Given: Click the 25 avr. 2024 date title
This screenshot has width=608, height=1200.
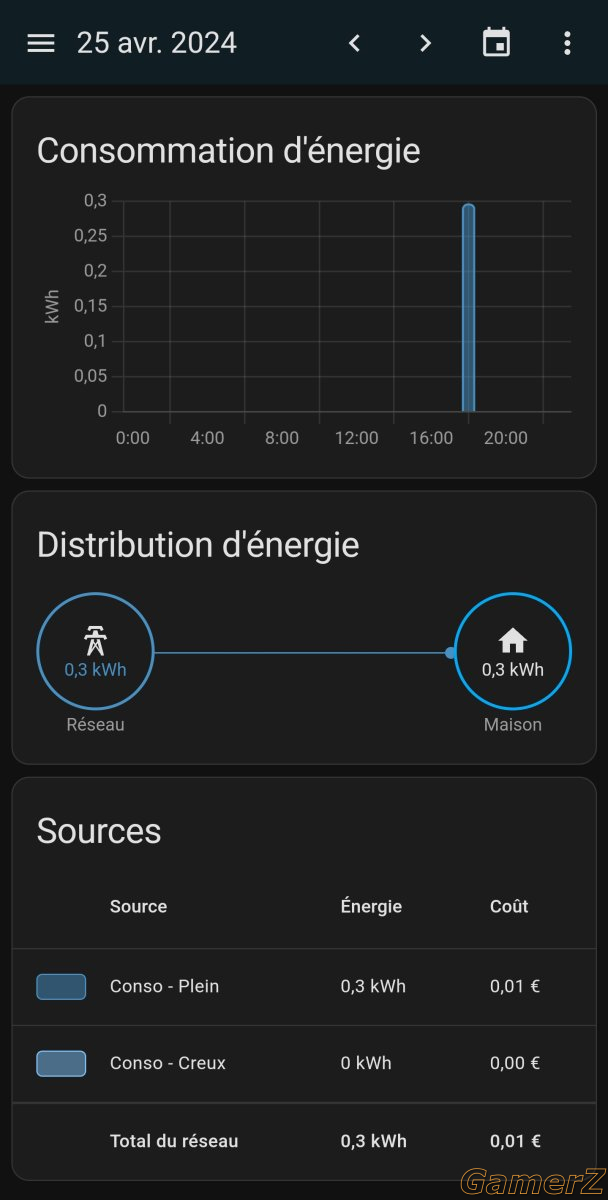Looking at the screenshot, I should pyautogui.click(x=157, y=43).
